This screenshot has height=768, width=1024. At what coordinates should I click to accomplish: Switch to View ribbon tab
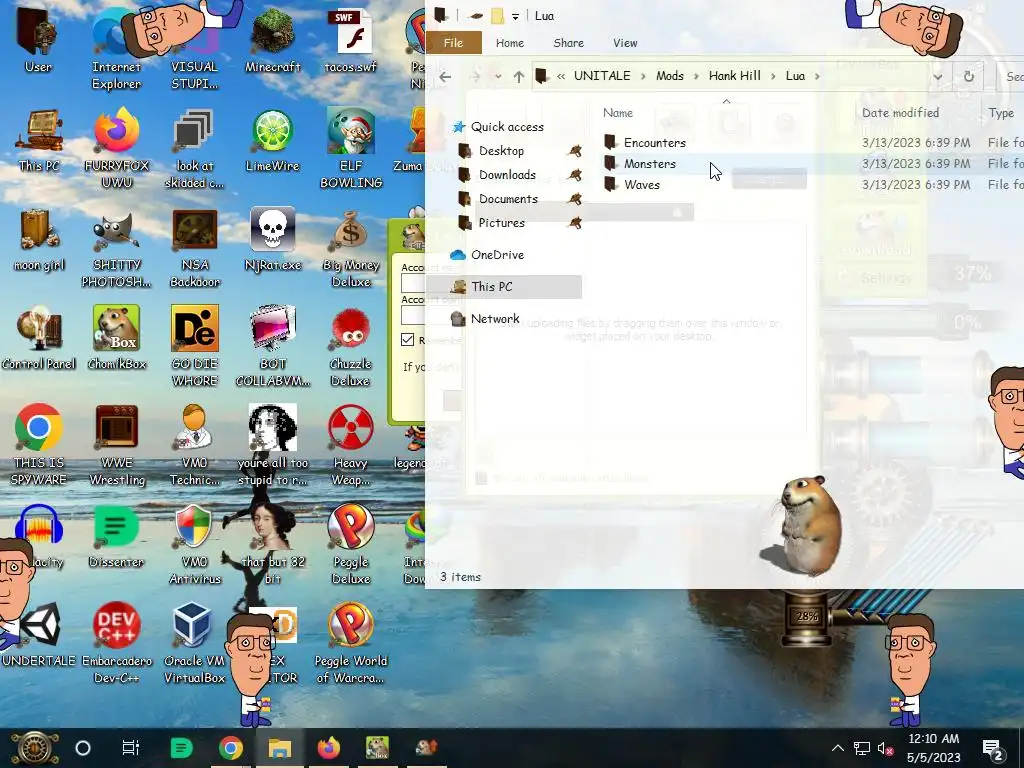[625, 43]
